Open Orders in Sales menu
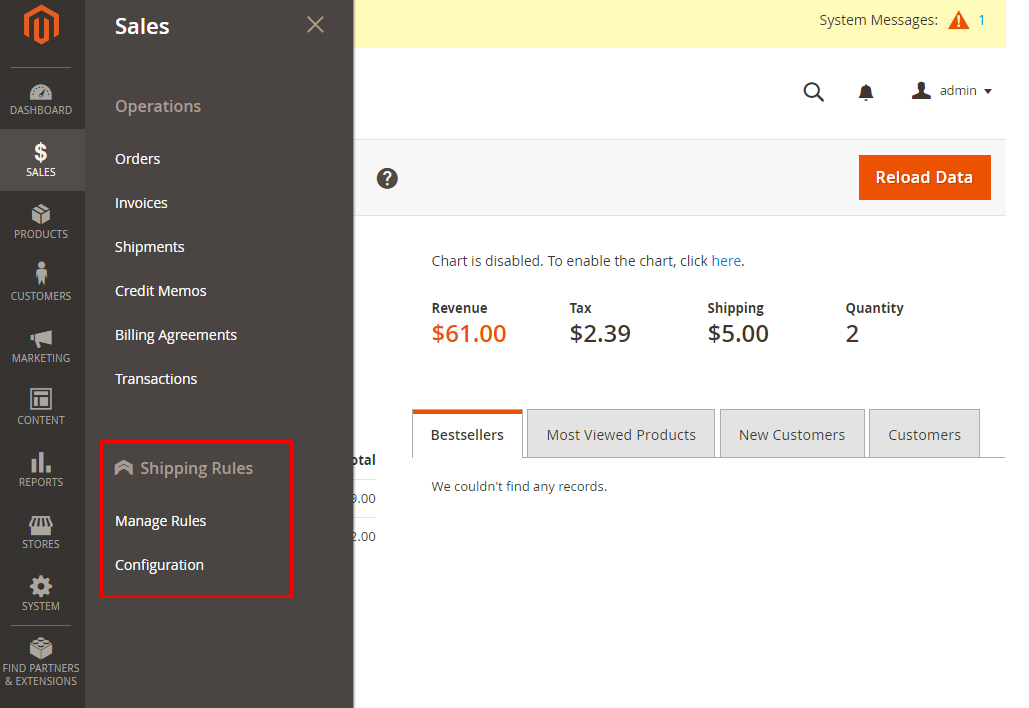This screenshot has width=1029, height=708. pos(138,159)
